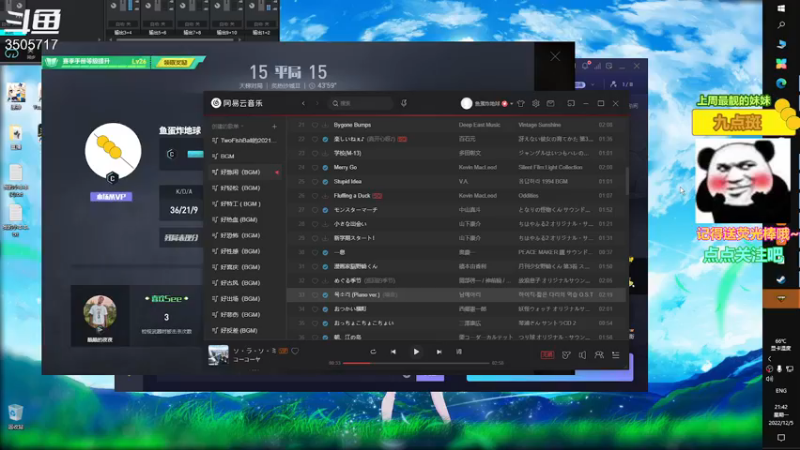Screen dimensions: 800x450
Task: Open 团队表现 tab in game window
Action: pos(181,238)
